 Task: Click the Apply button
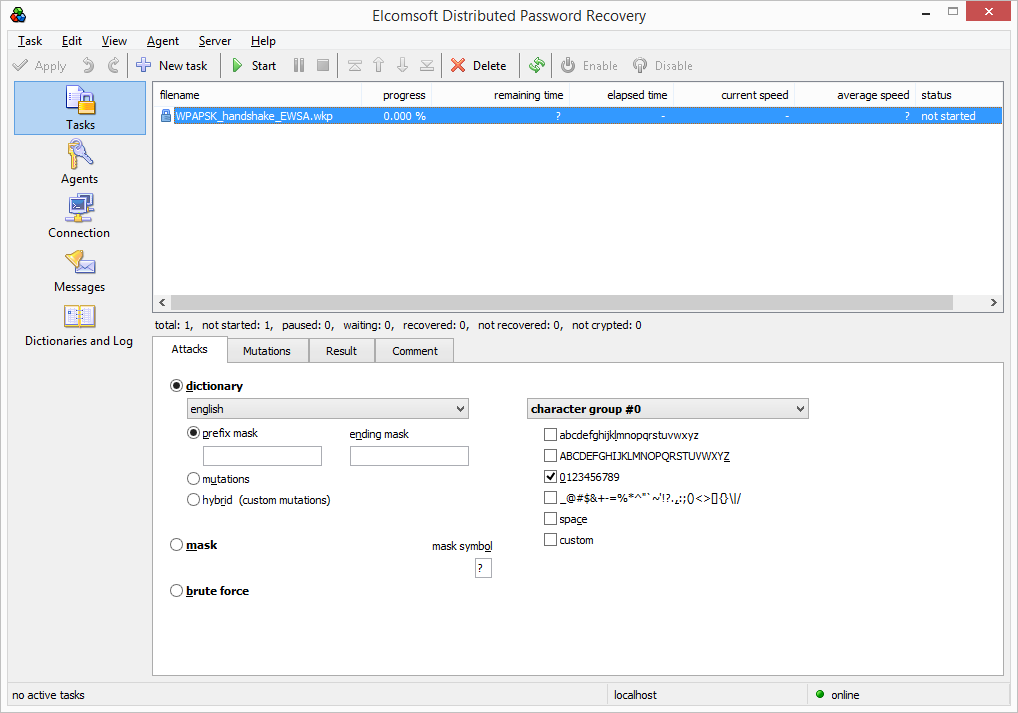point(40,65)
